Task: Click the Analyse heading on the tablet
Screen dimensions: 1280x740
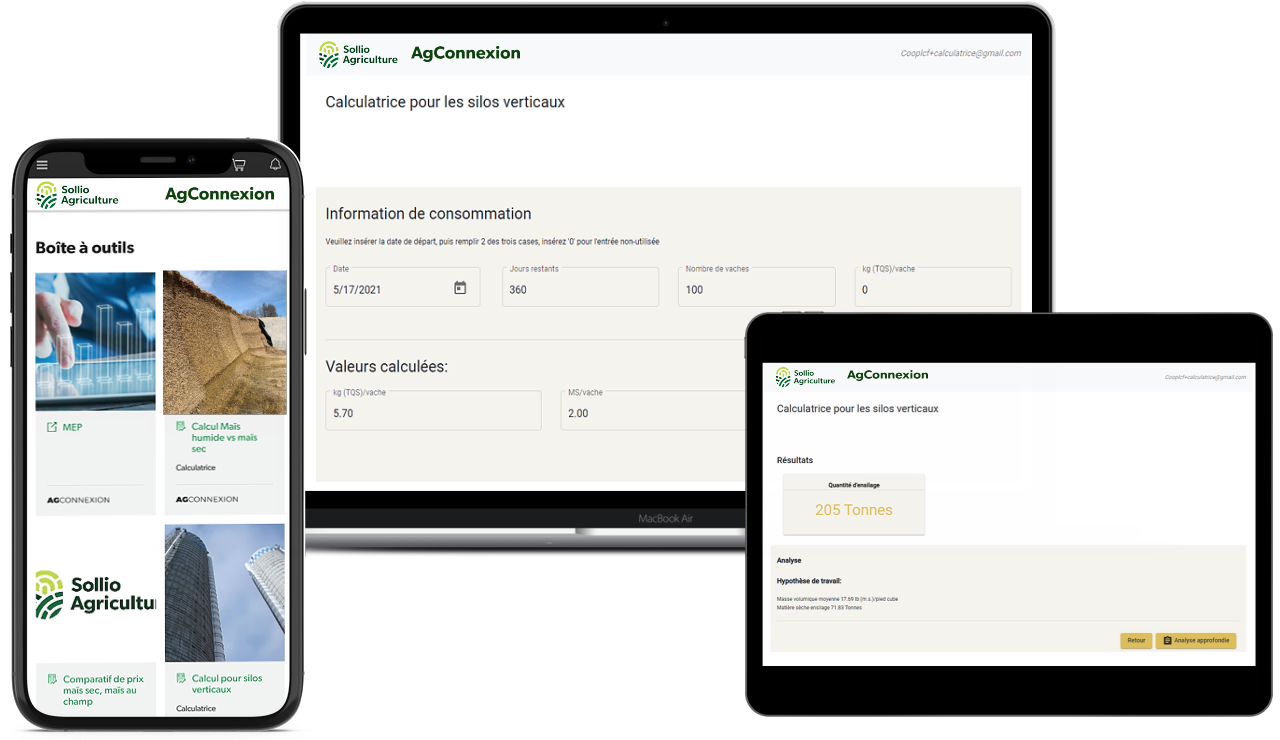Action: [789, 560]
